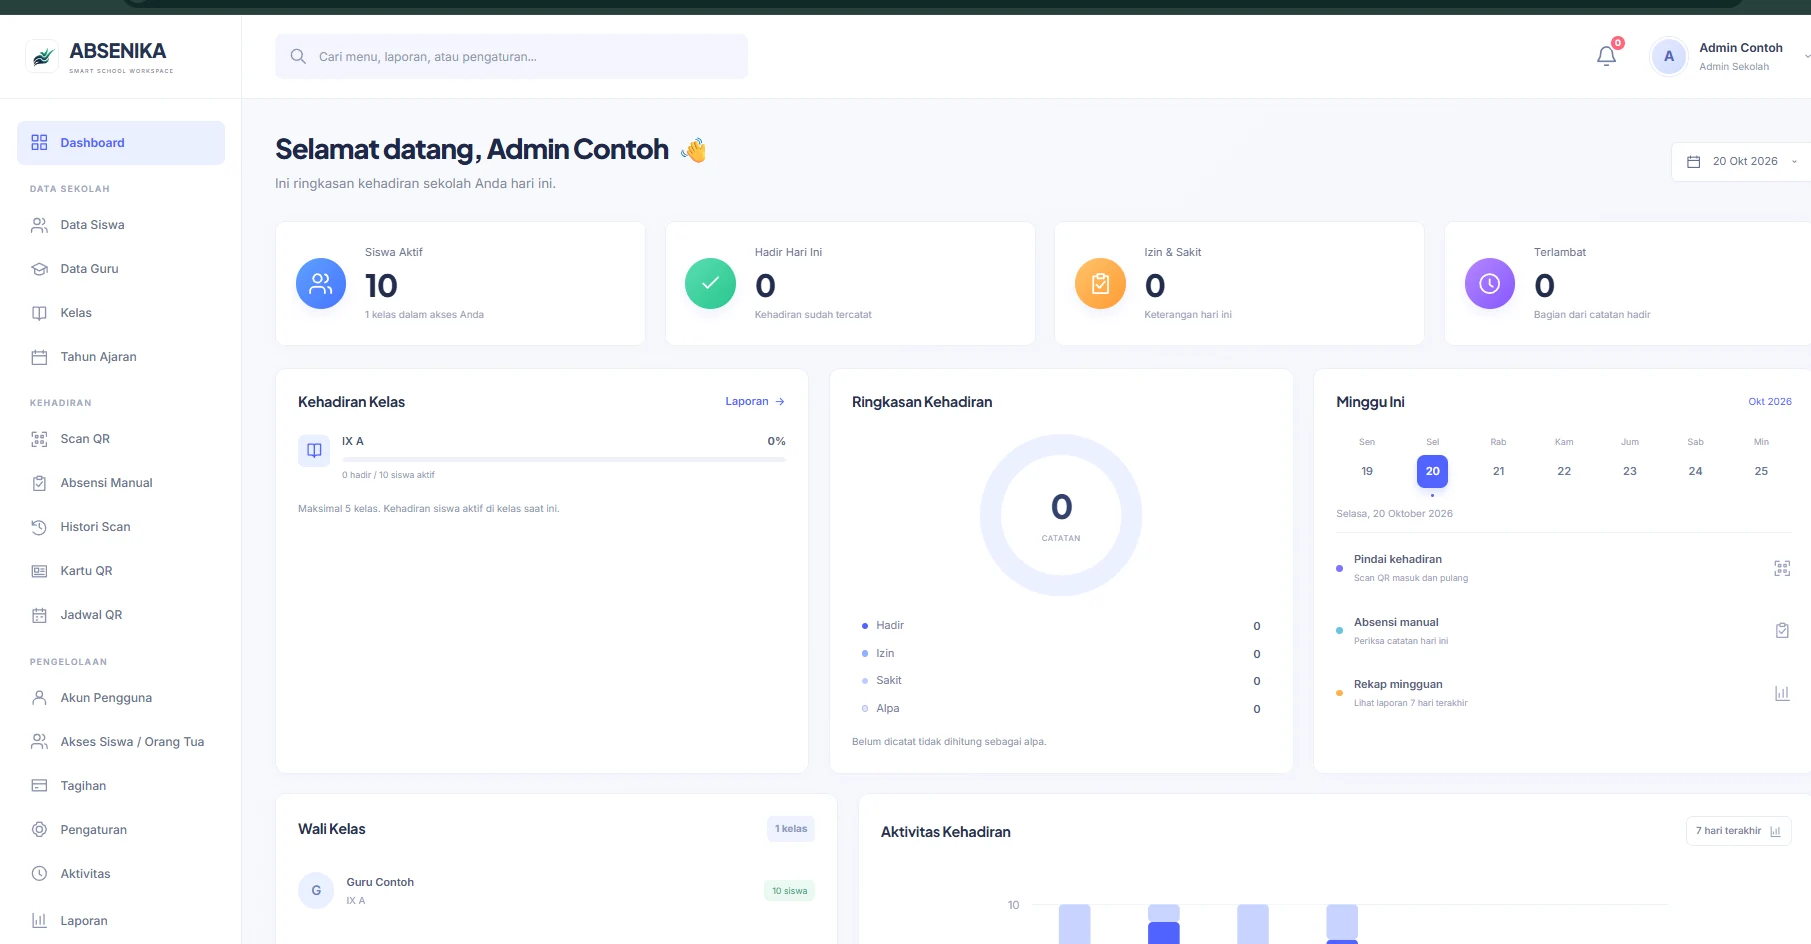Image resolution: width=1811 pixels, height=944 pixels.
Task: Focus the Cari menu search field
Action: 511,57
